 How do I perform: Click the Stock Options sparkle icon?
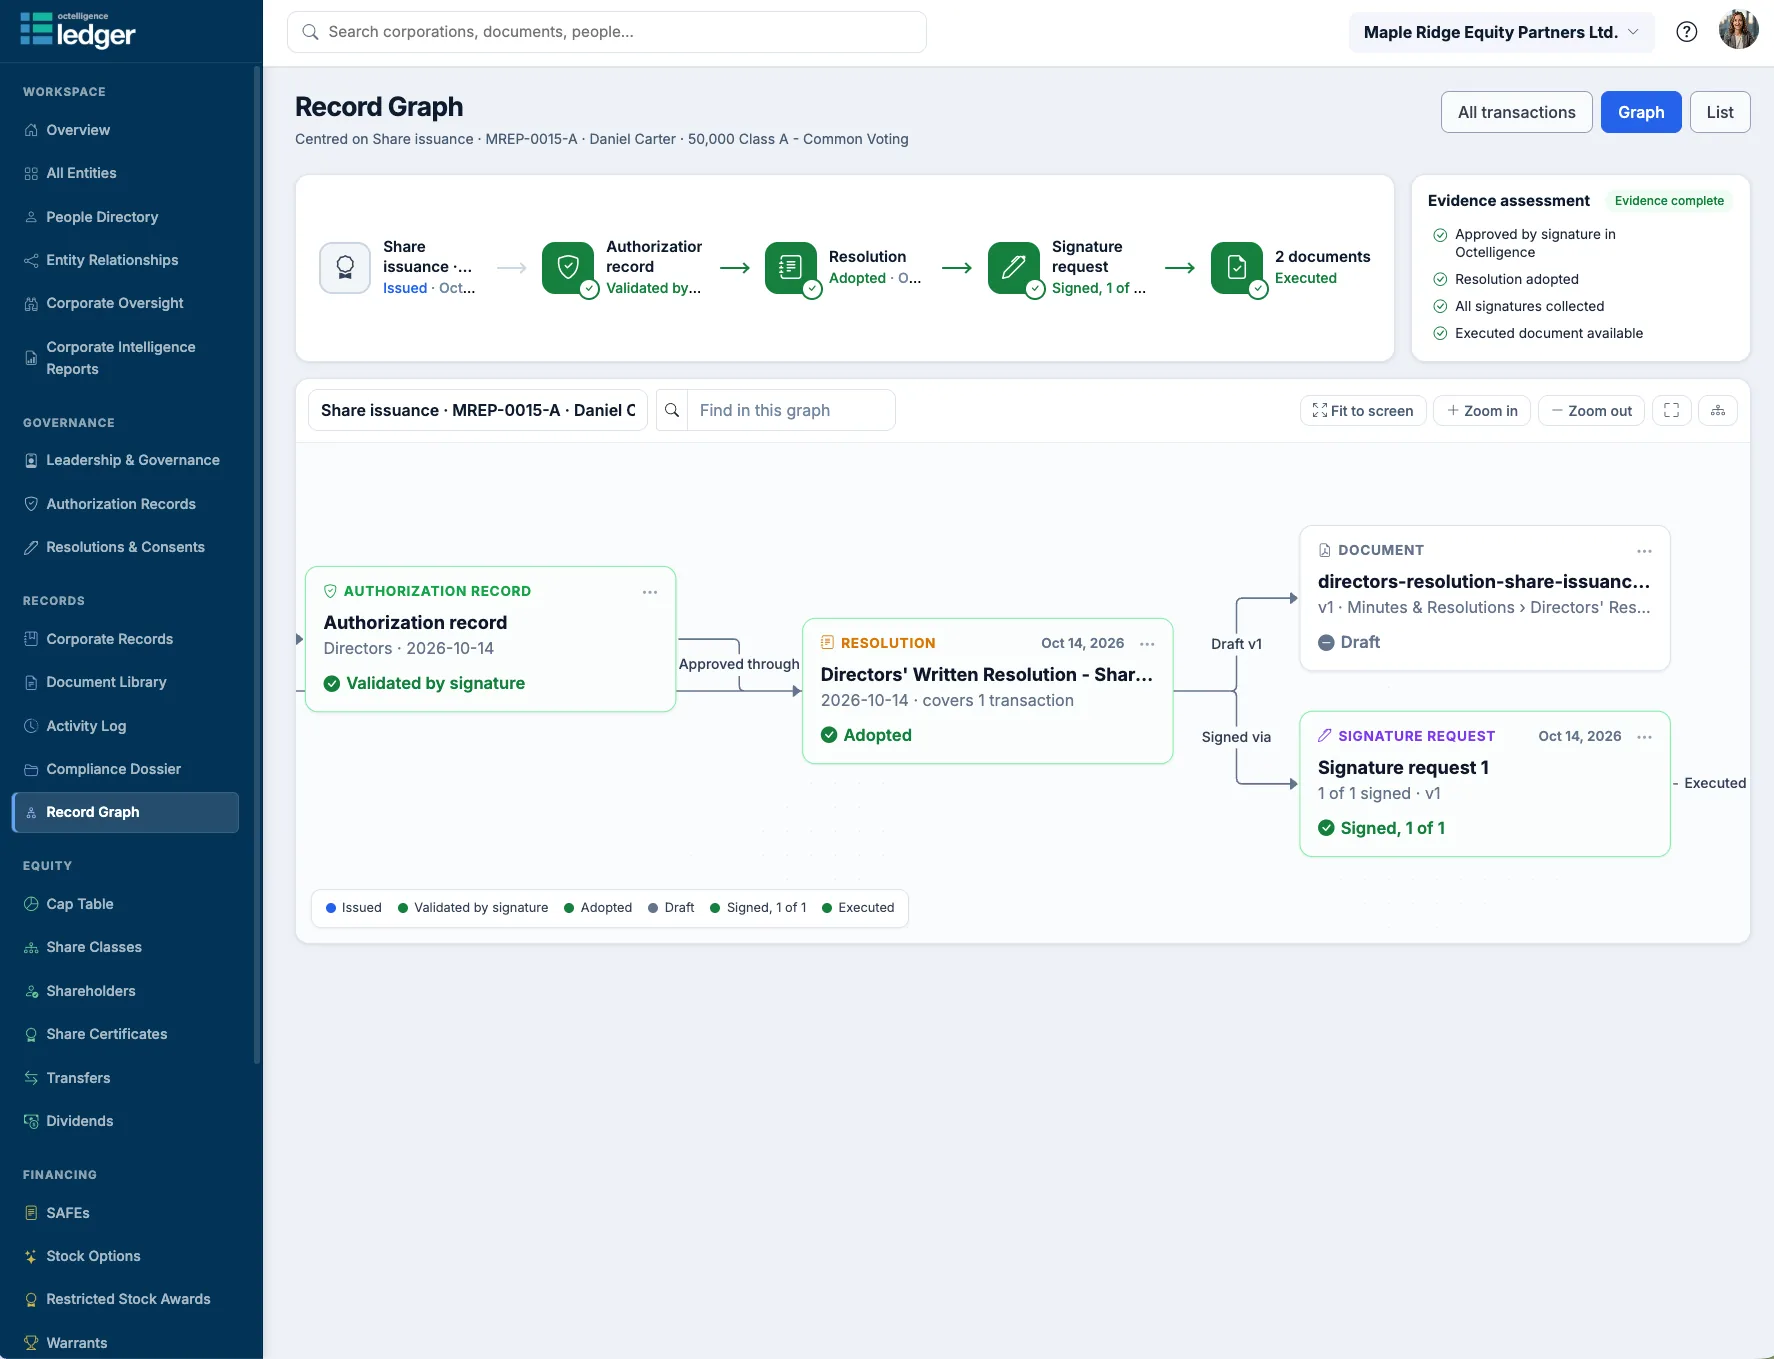31,1256
